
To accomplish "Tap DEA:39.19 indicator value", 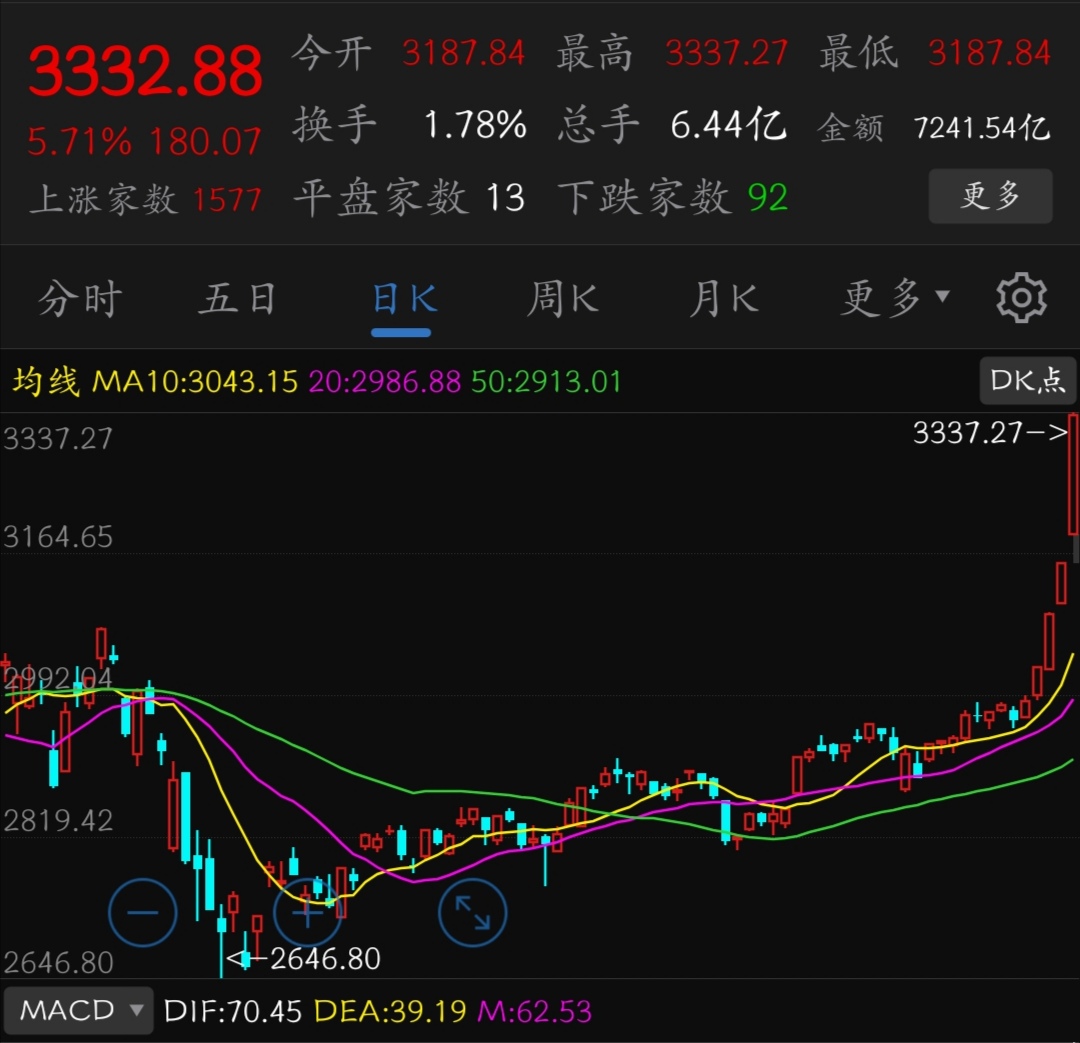I will [390, 1011].
